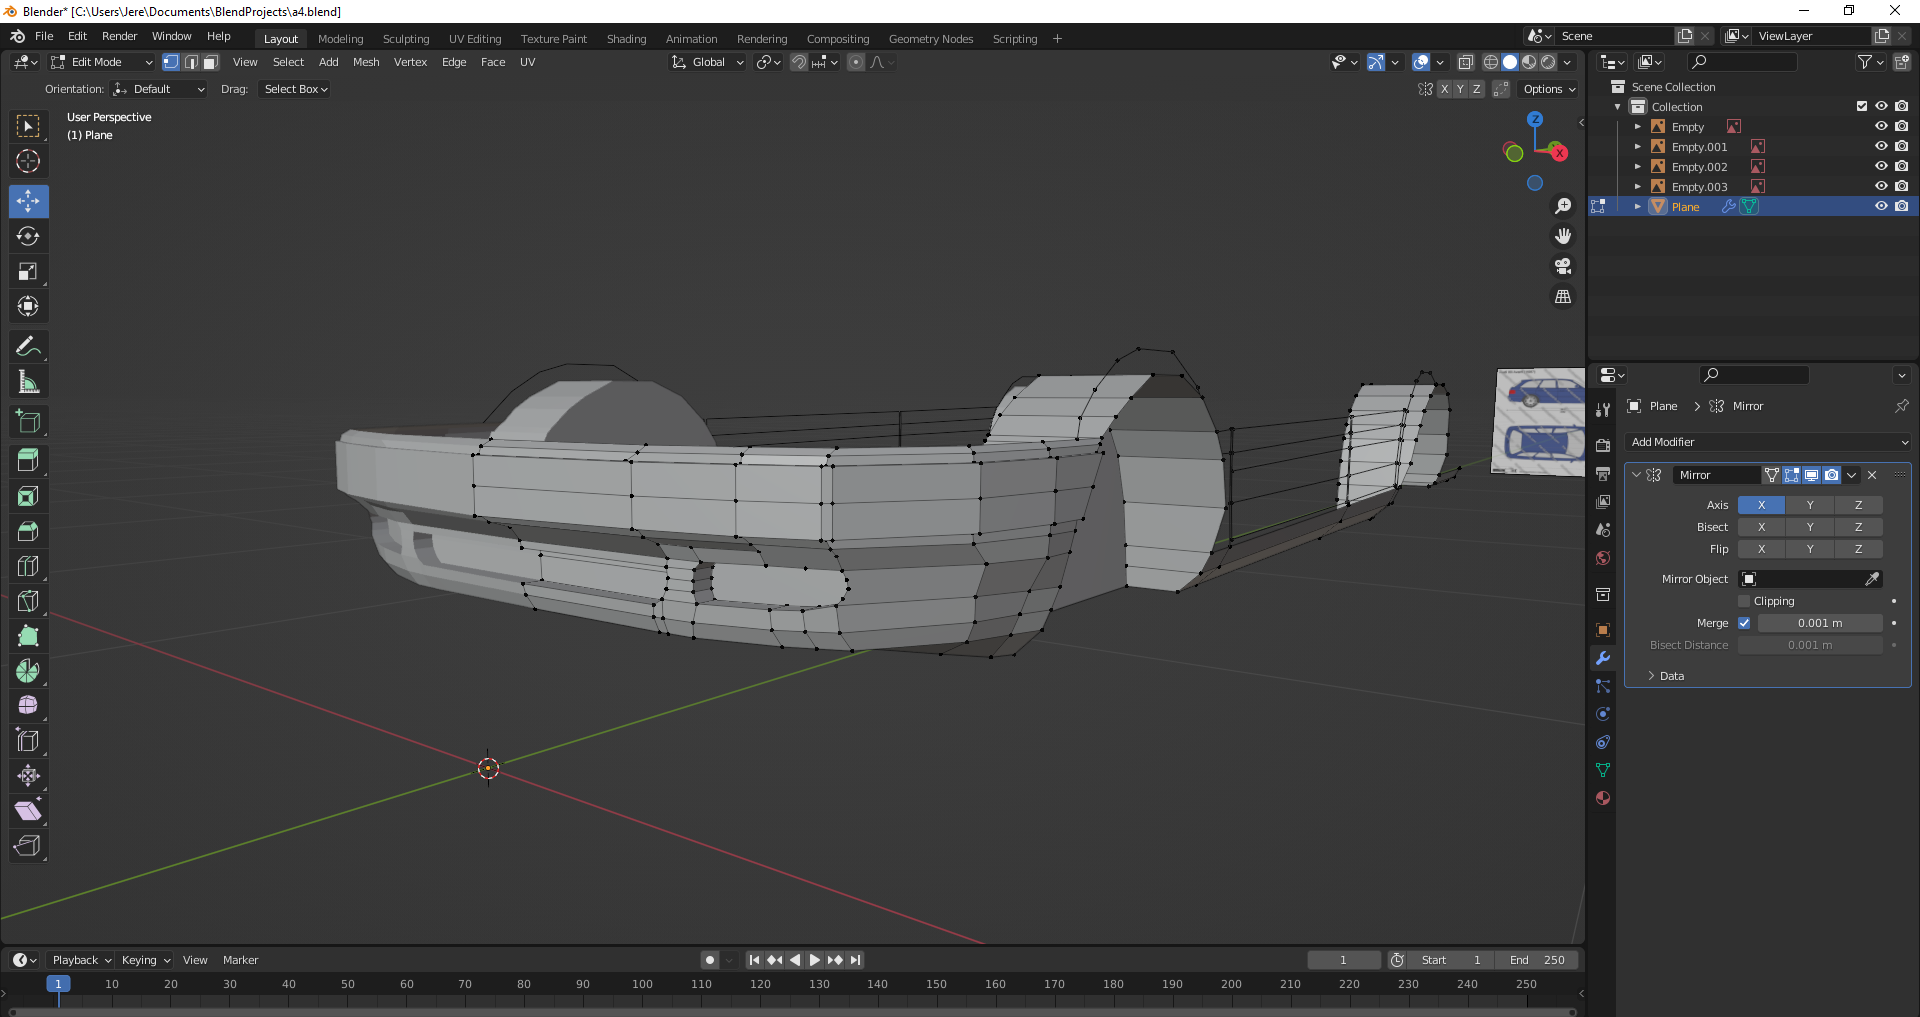Select the Scale tool
This screenshot has width=1920, height=1017.
point(28,272)
